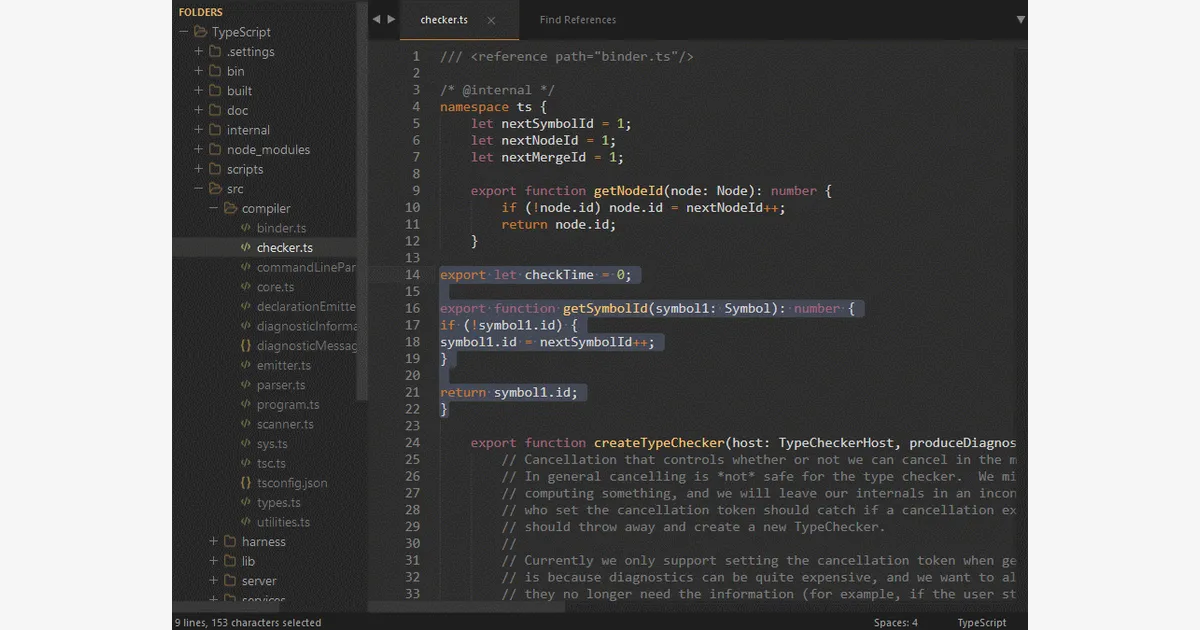1200x630 pixels.
Task: Click line number 14 in gutter
Action: (414, 275)
